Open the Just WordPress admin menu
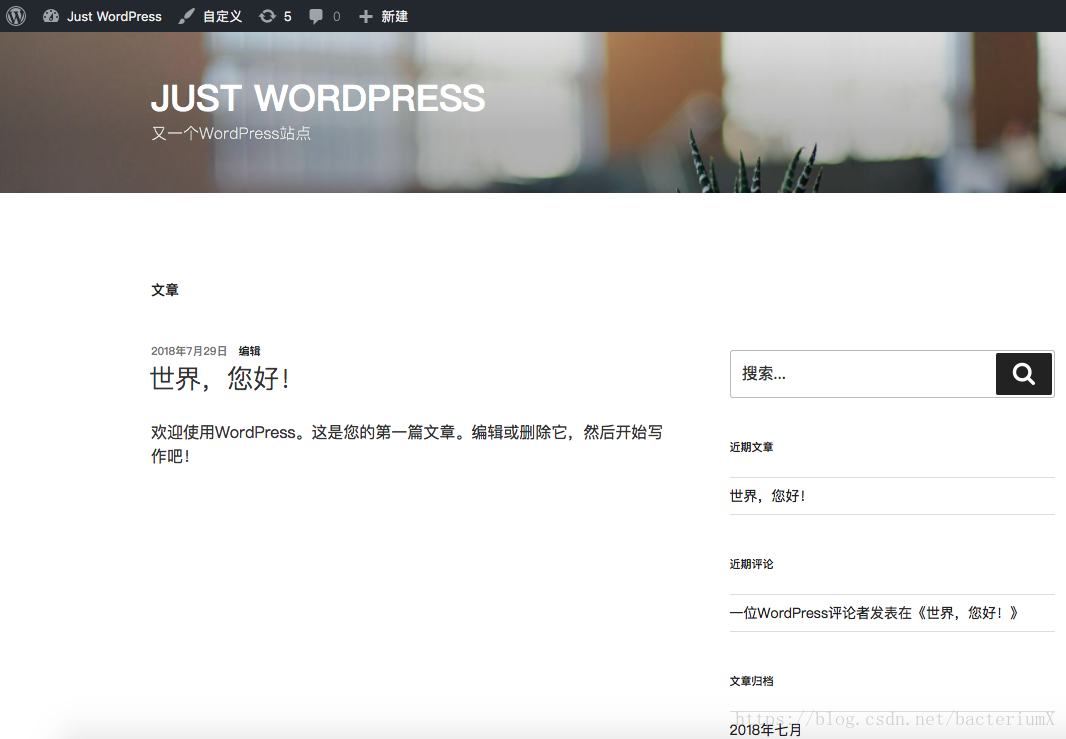This screenshot has width=1066, height=739. pos(114,16)
